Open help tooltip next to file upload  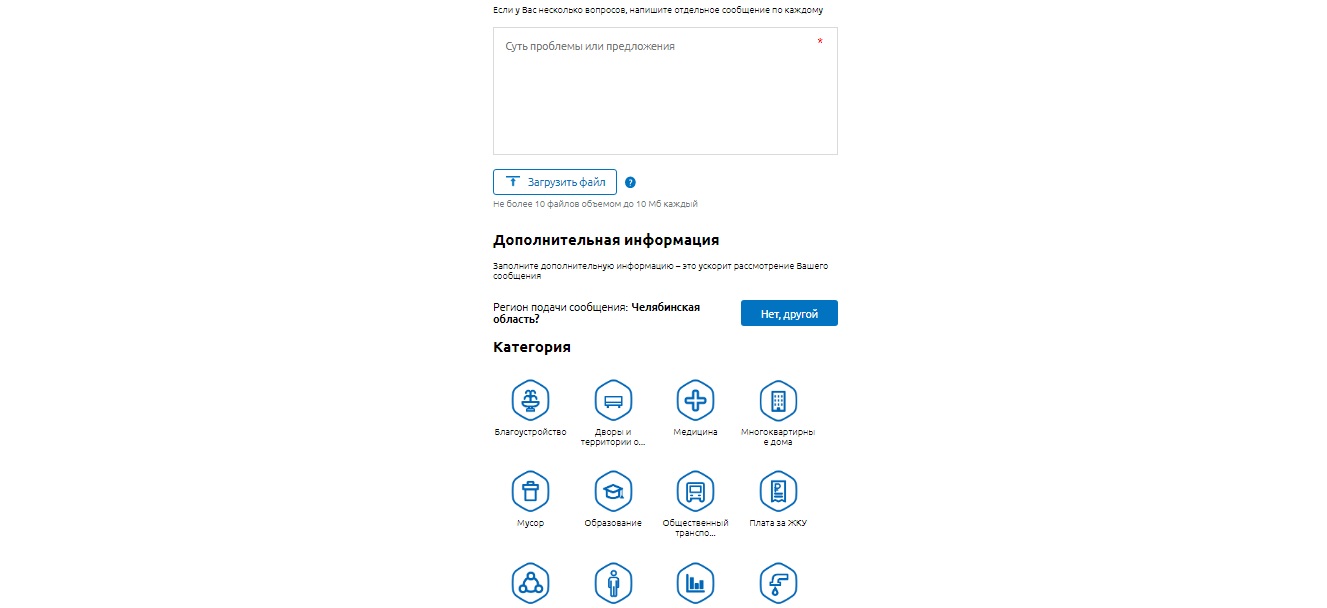[x=630, y=182]
